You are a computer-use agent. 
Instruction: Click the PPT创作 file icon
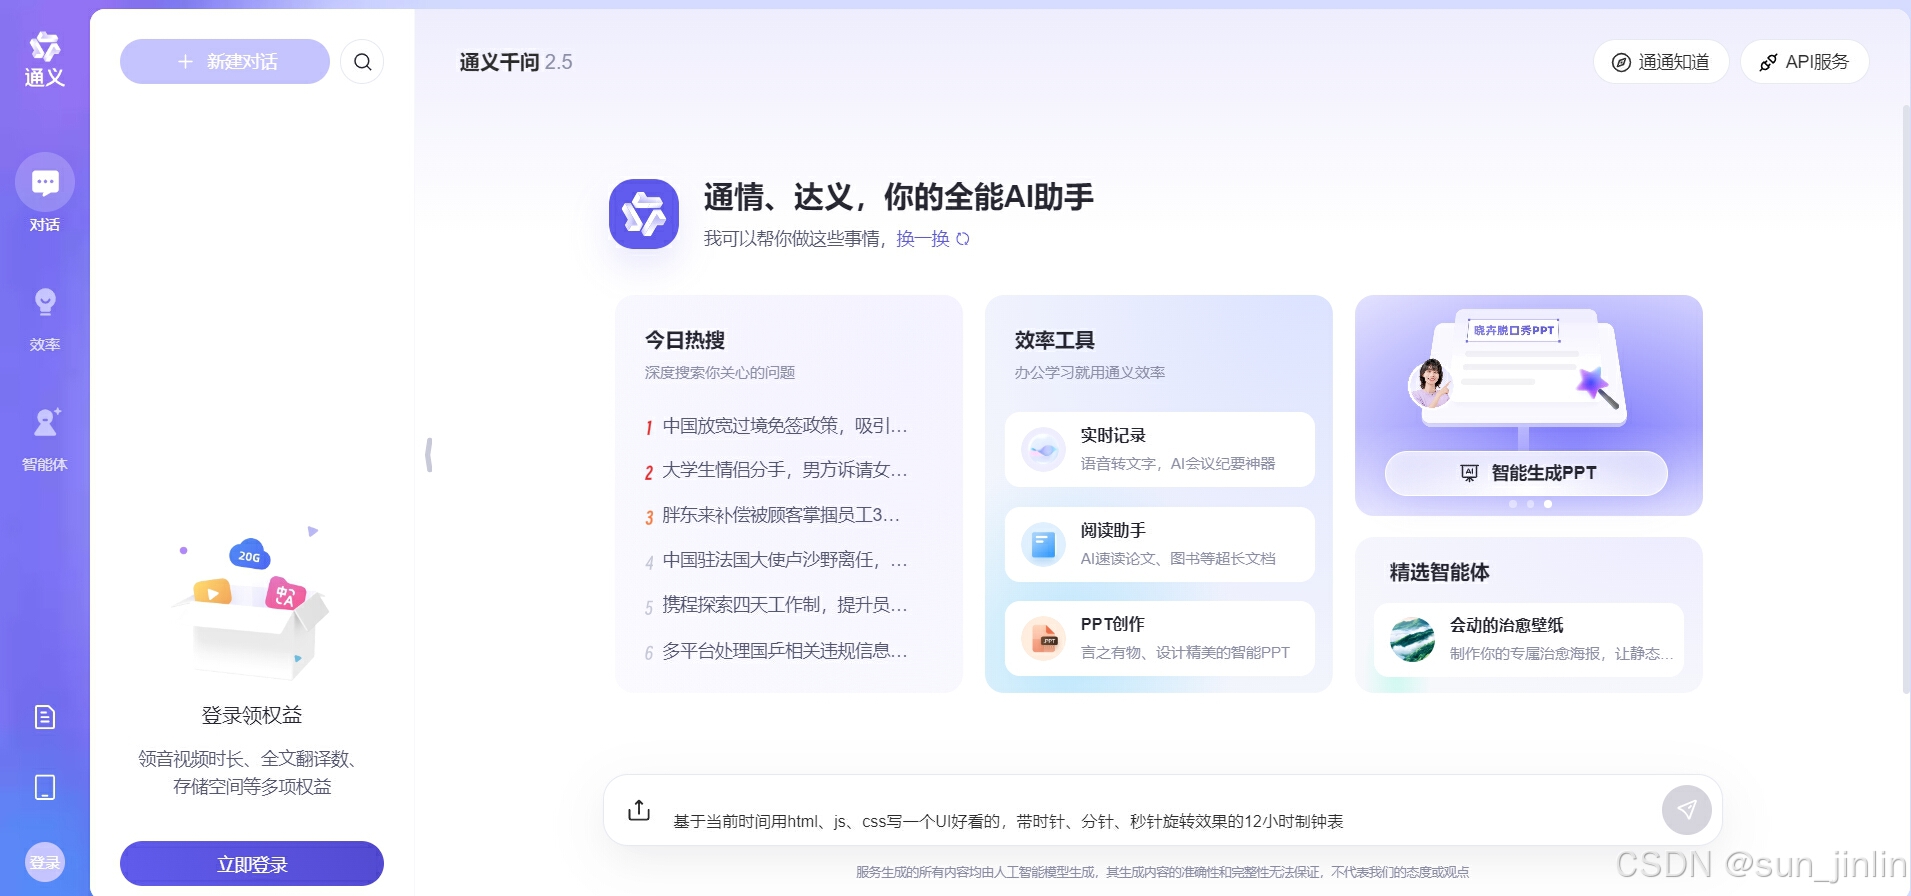(x=1043, y=638)
